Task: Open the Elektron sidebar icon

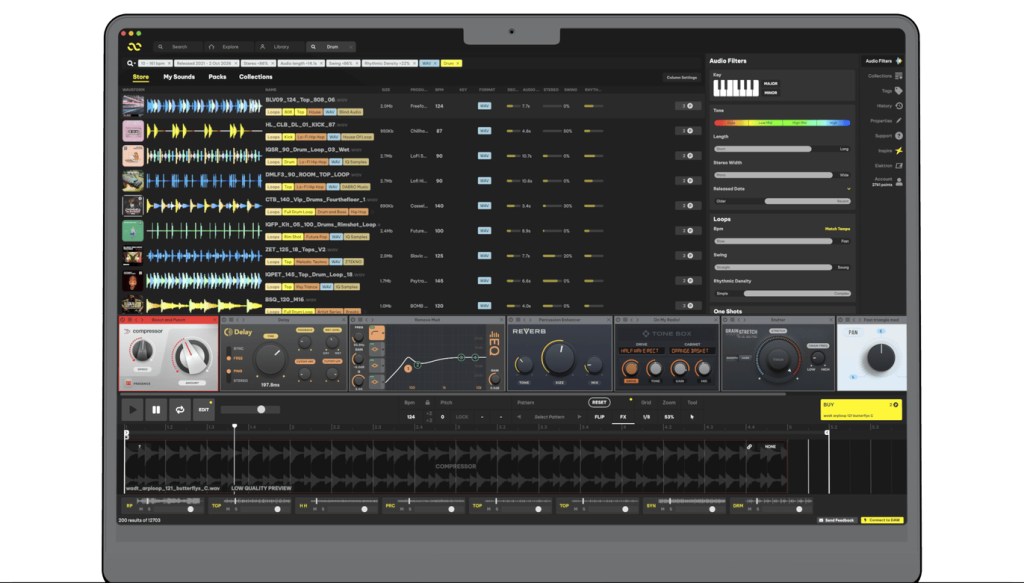Action: [x=899, y=166]
